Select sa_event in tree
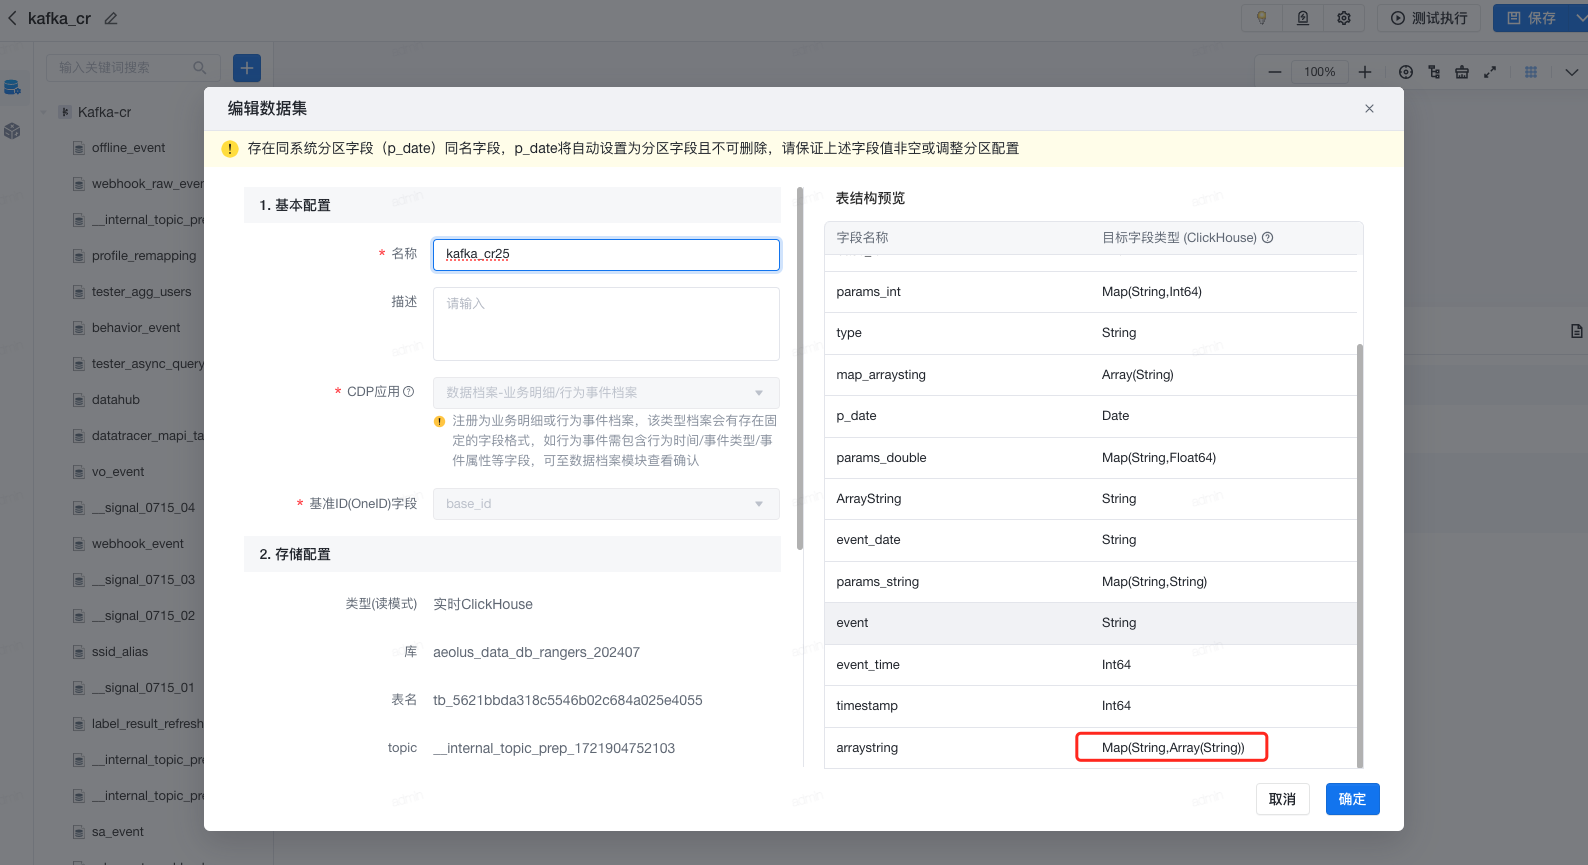Screen dimensions: 1588x865 tap(117, 832)
